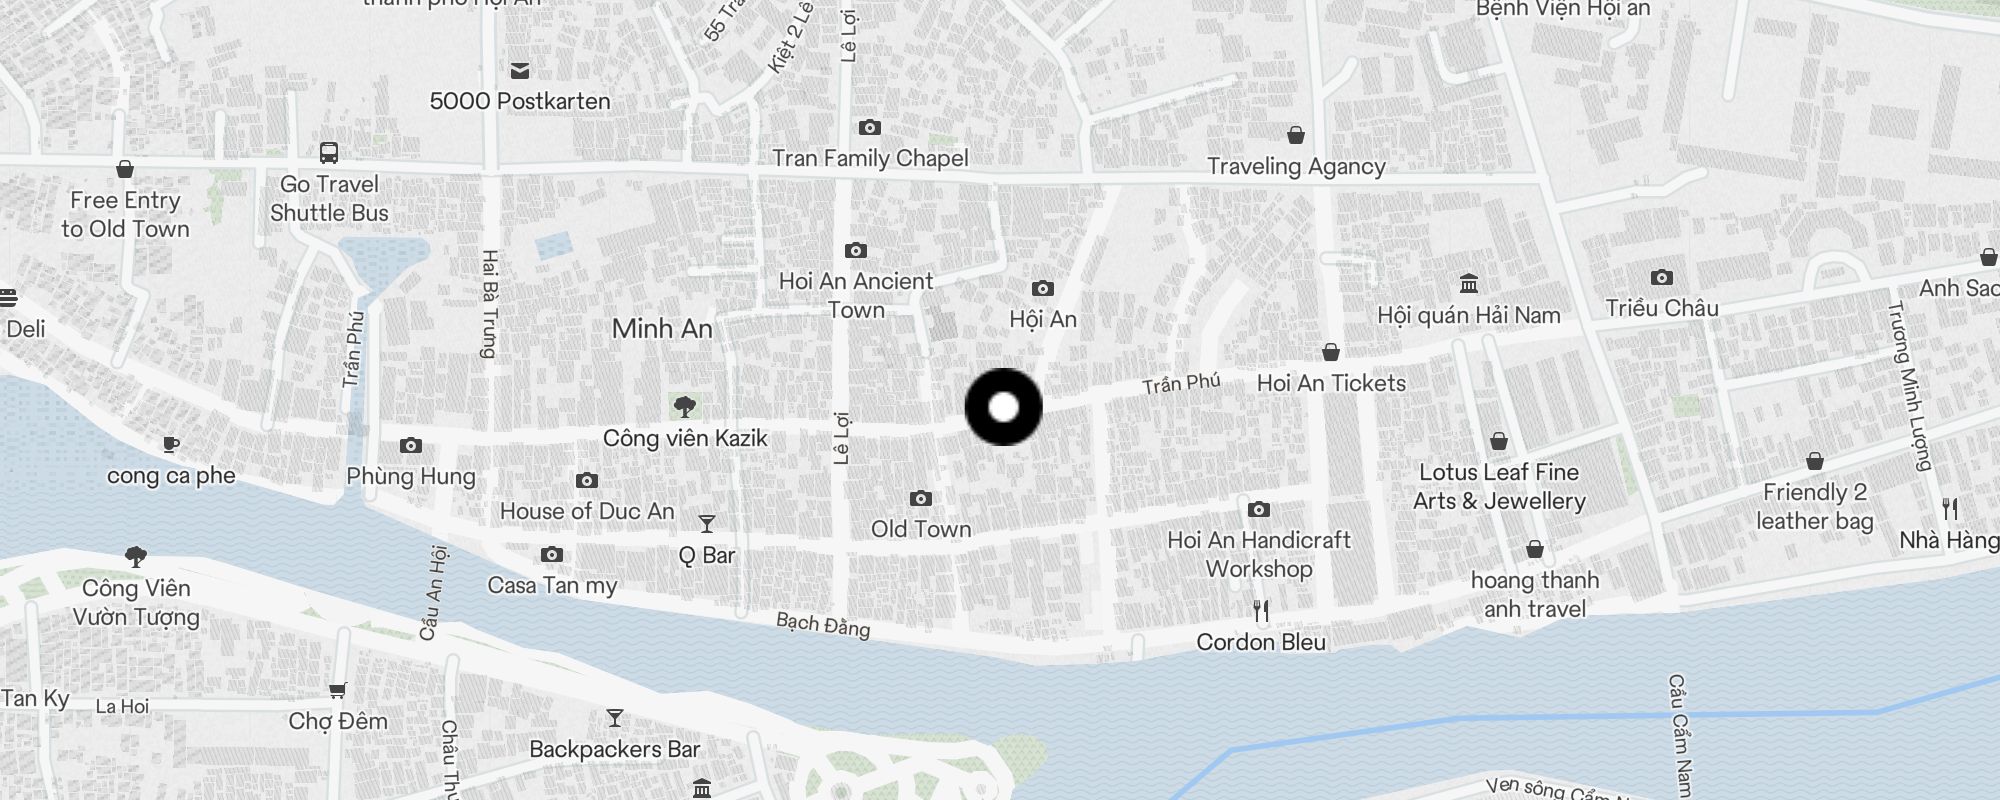Click the Hoi An Handicraft Workshop label
2000x800 pixels.
pyautogui.click(x=1259, y=554)
